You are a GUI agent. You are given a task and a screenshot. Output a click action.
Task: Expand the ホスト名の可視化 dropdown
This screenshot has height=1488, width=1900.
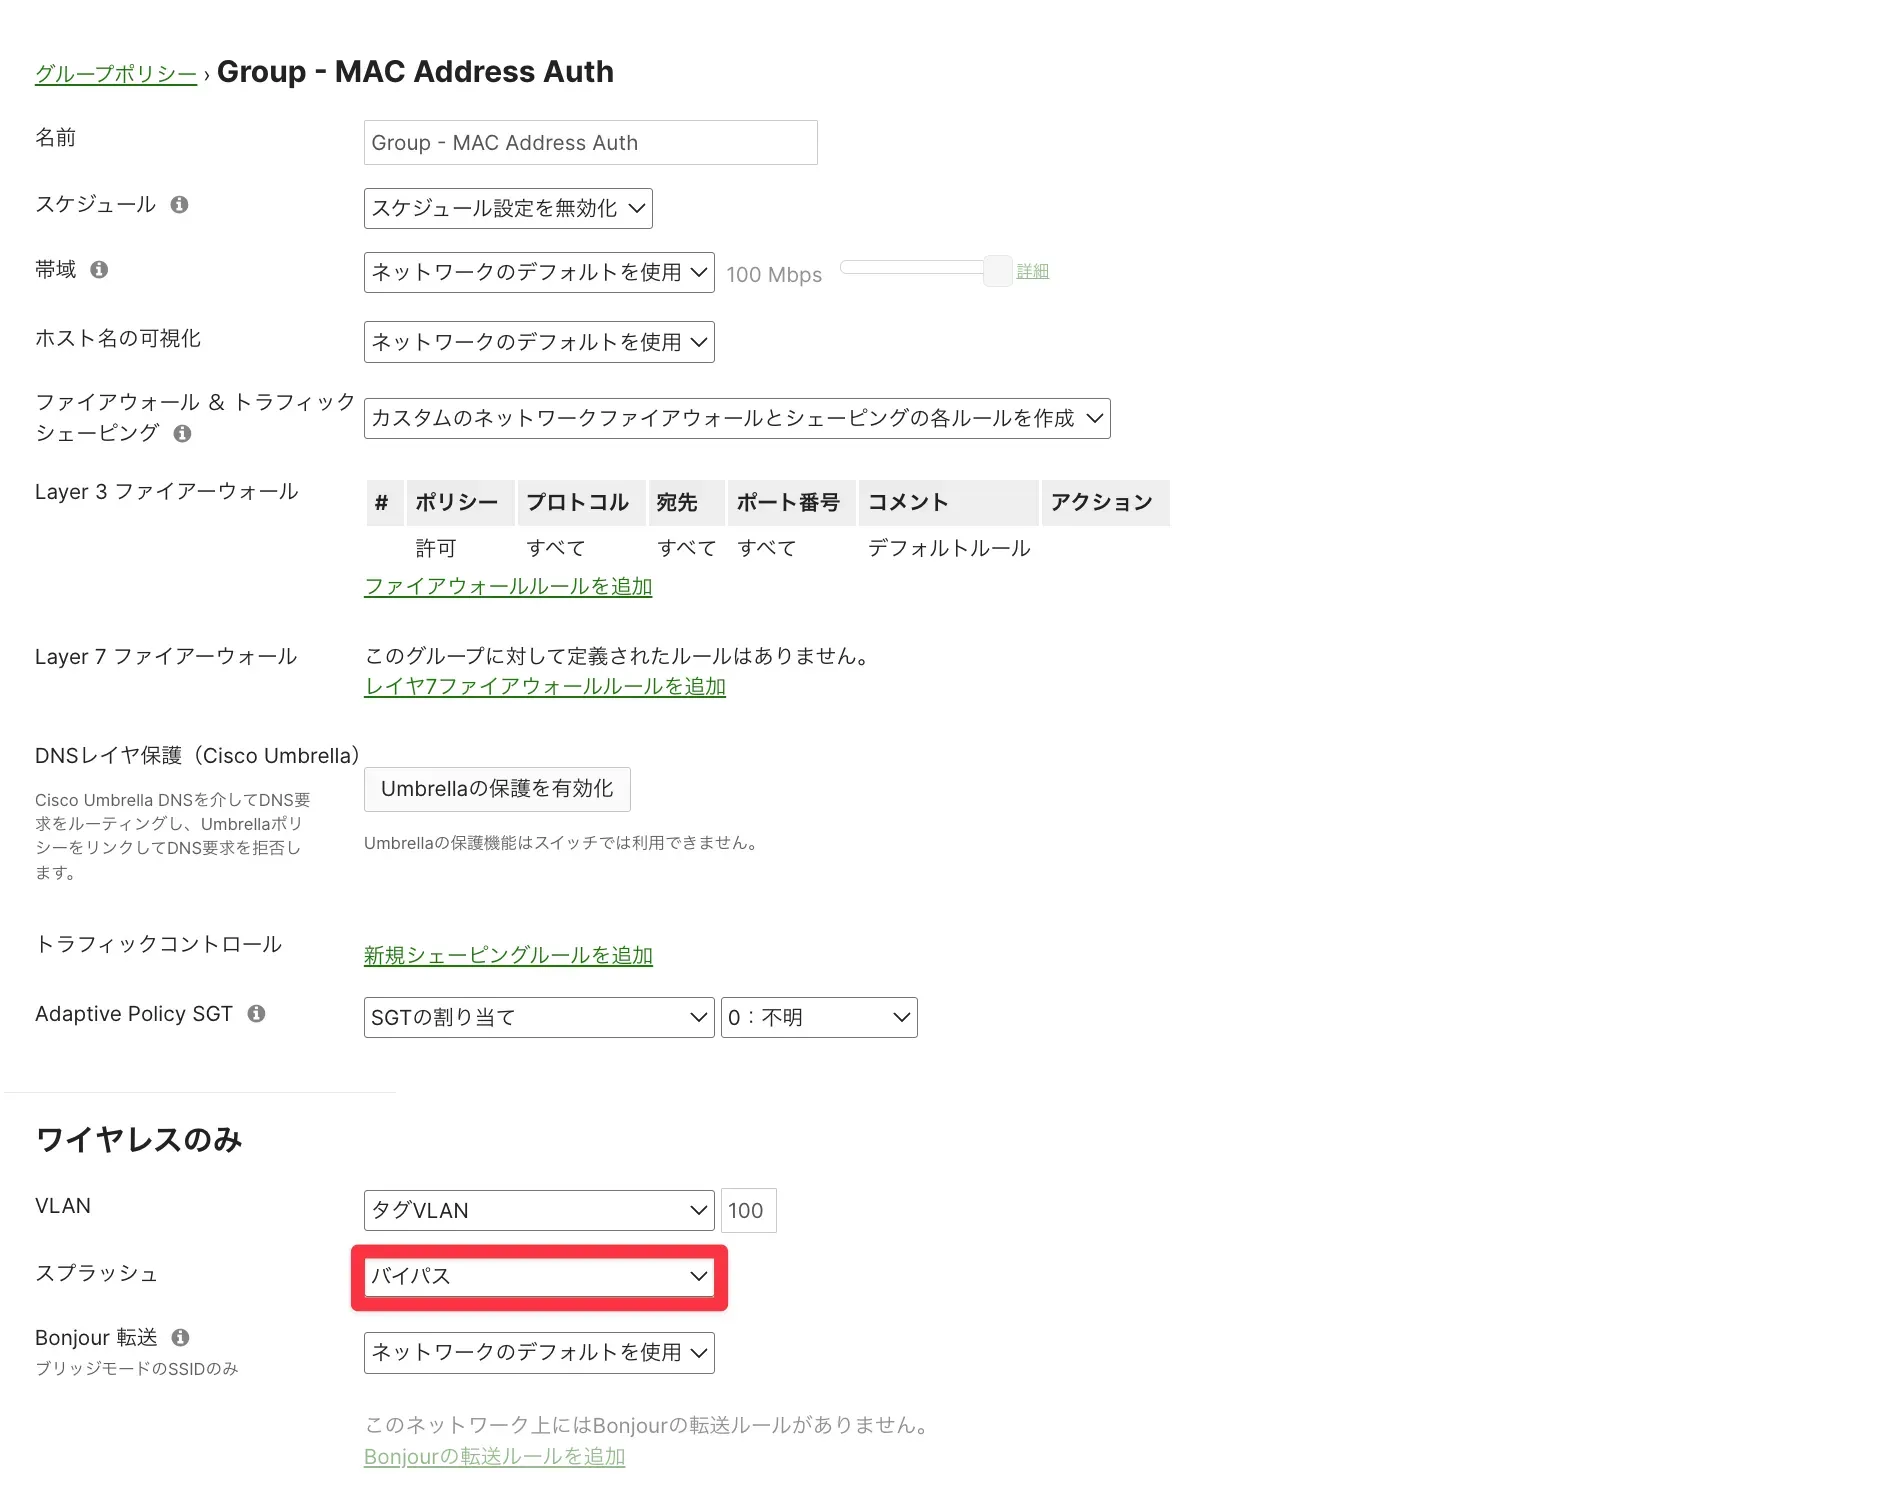point(539,342)
